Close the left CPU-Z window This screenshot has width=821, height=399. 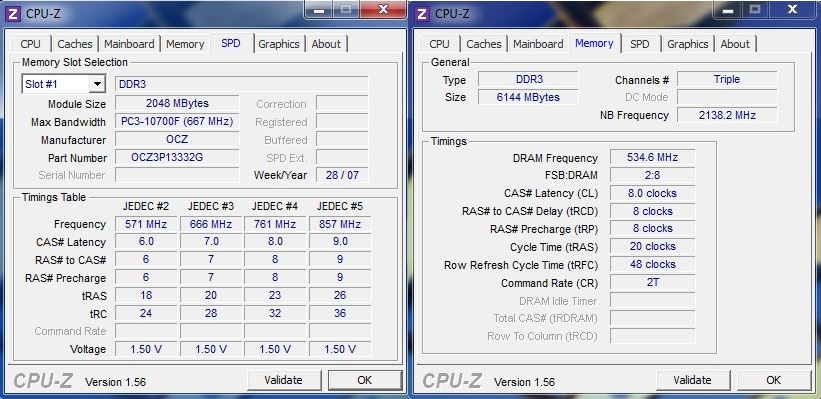point(383,9)
